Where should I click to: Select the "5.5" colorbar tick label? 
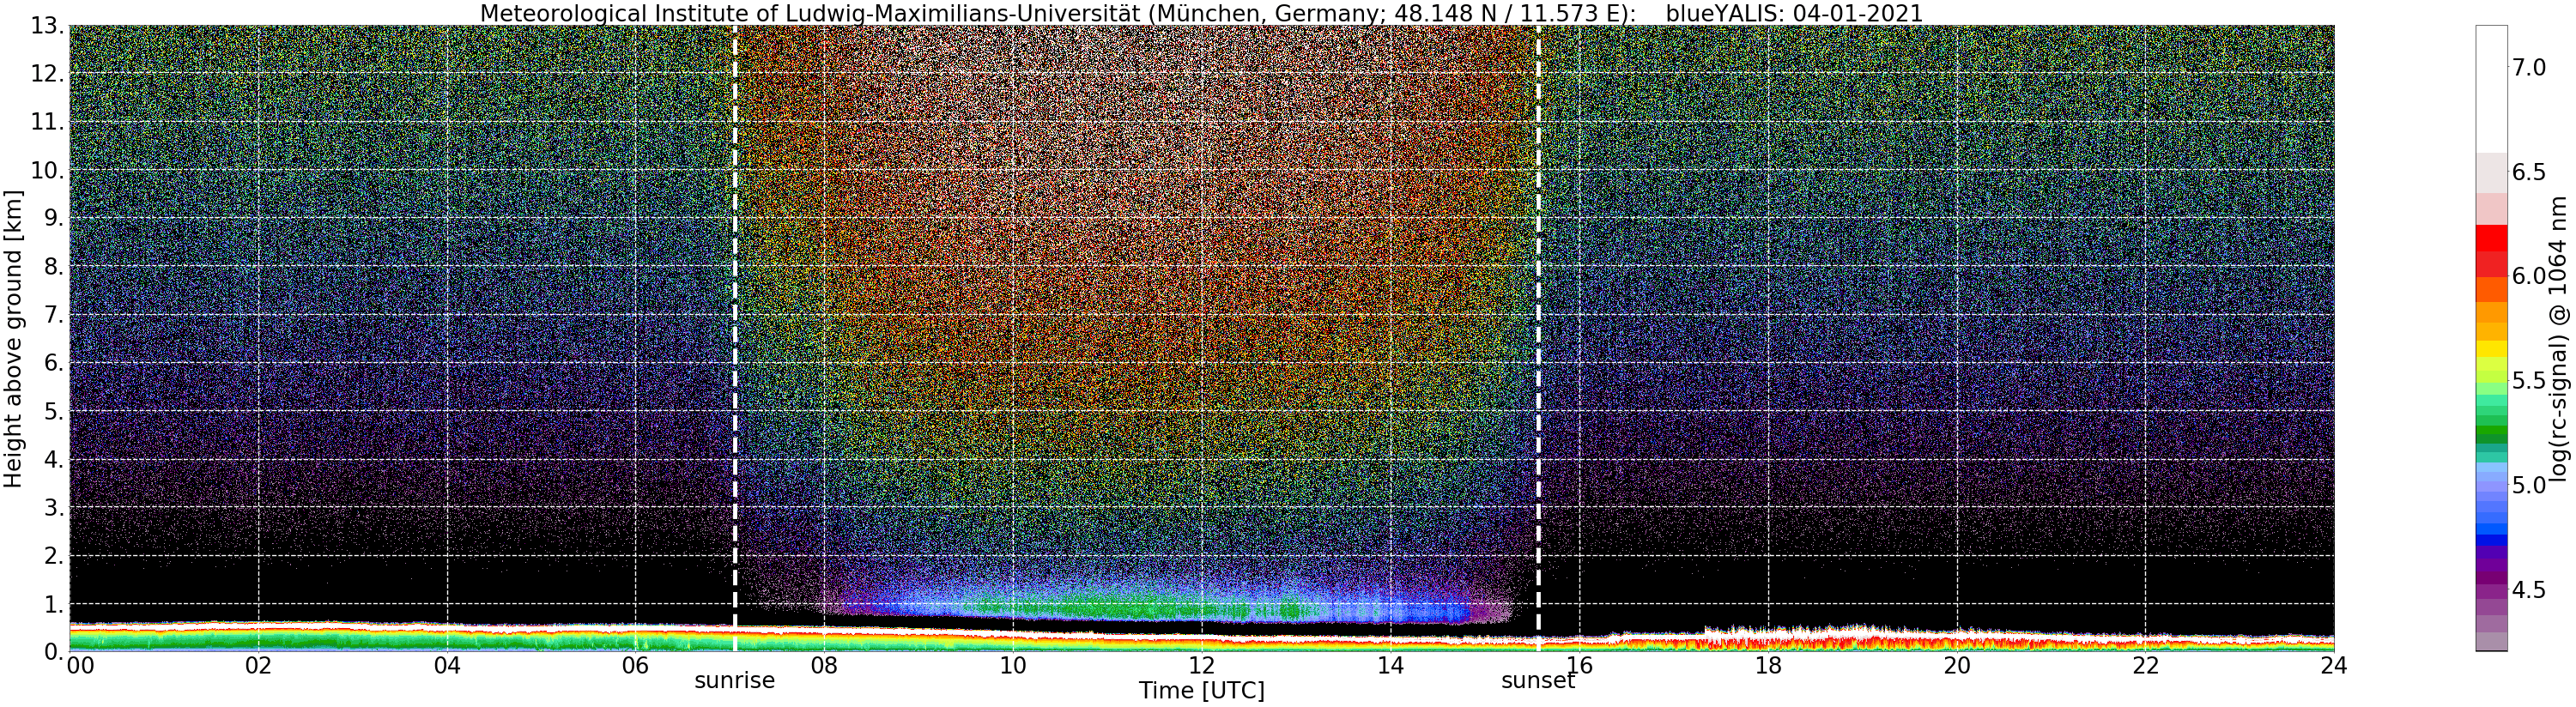coord(2530,381)
